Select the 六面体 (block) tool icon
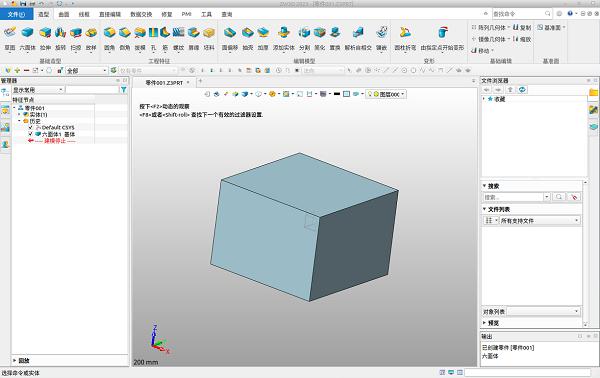 coord(27,33)
